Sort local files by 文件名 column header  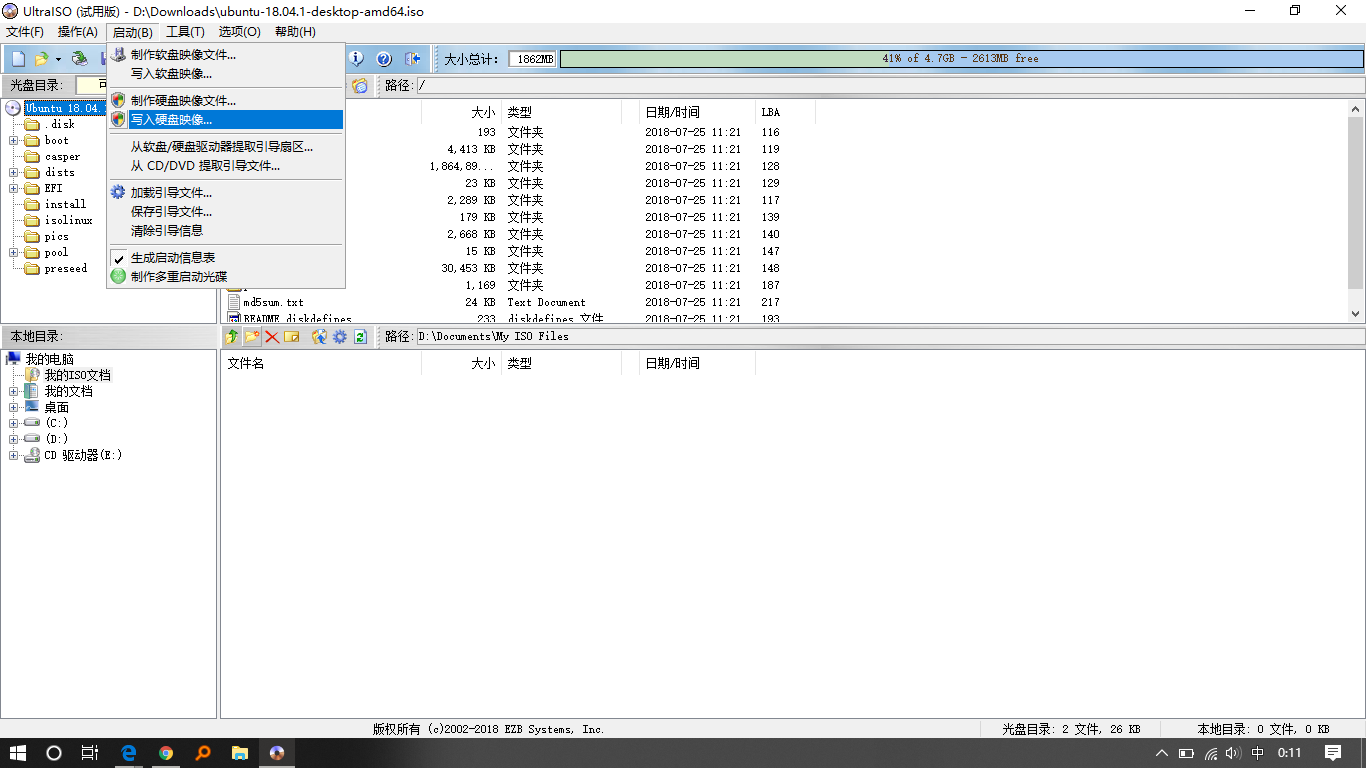click(321, 364)
